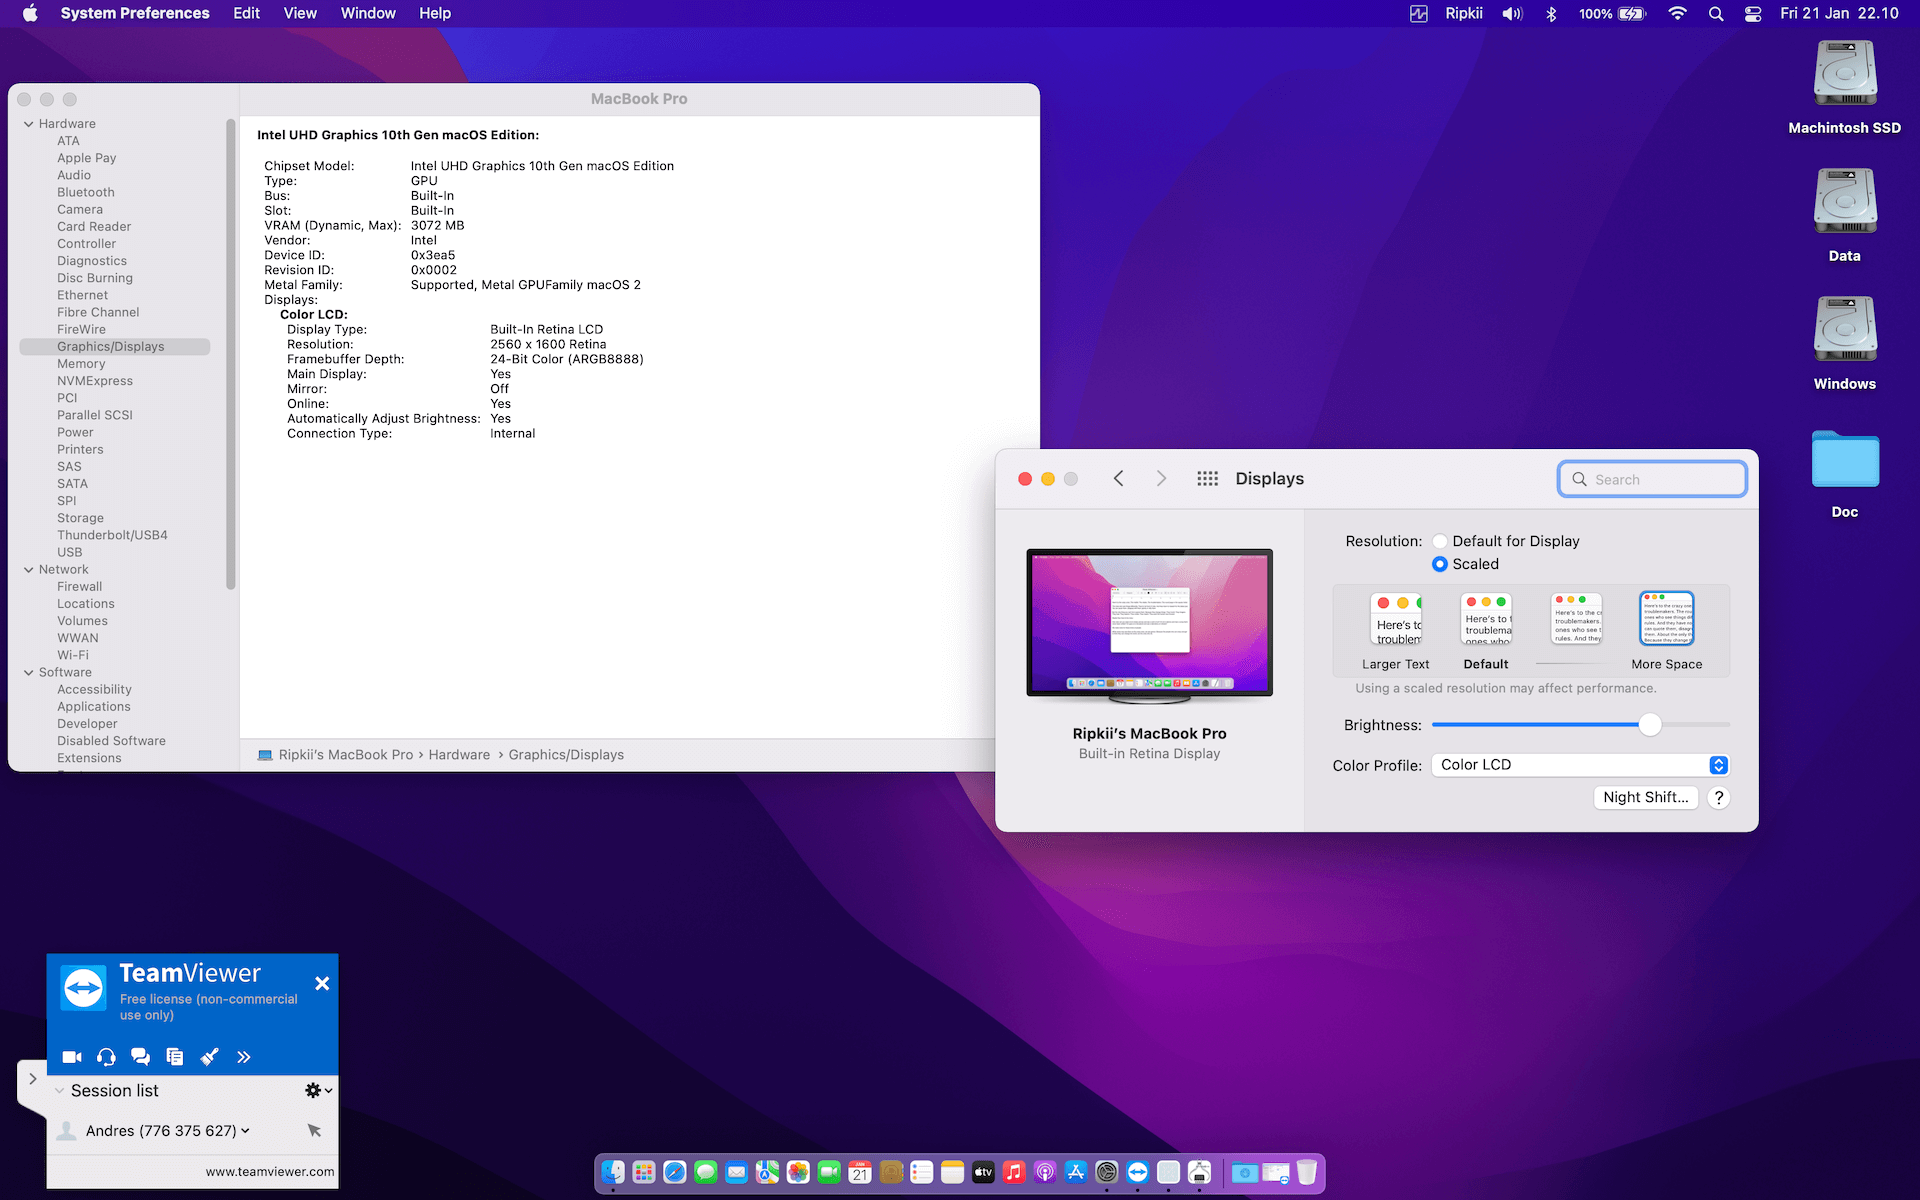Open Edit menu in menu bar

pos(246,14)
